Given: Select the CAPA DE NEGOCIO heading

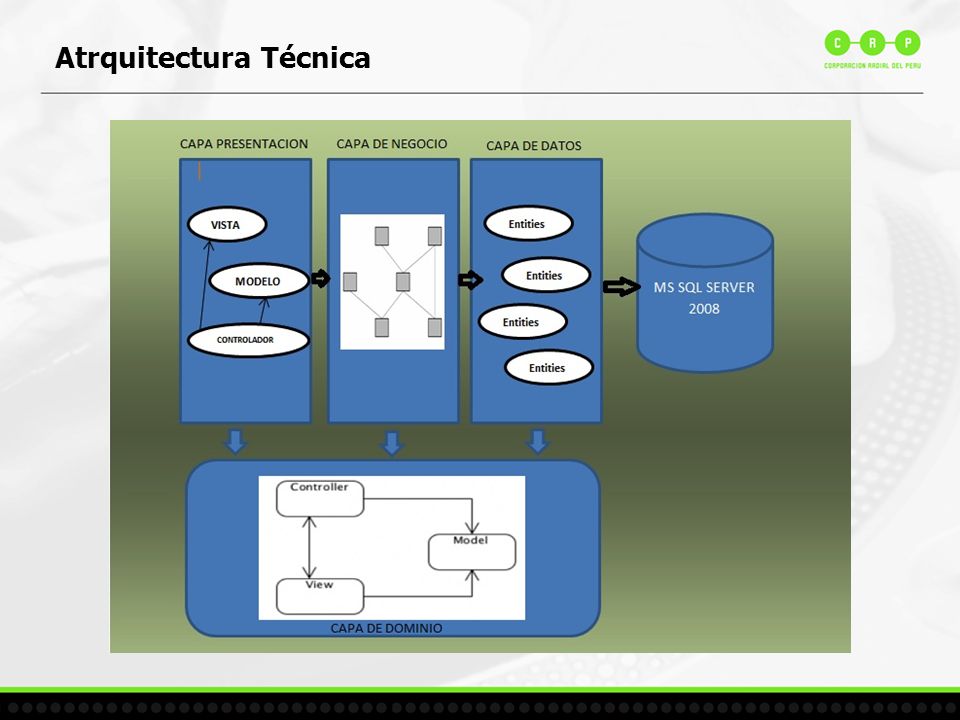Looking at the screenshot, I should coord(392,144).
